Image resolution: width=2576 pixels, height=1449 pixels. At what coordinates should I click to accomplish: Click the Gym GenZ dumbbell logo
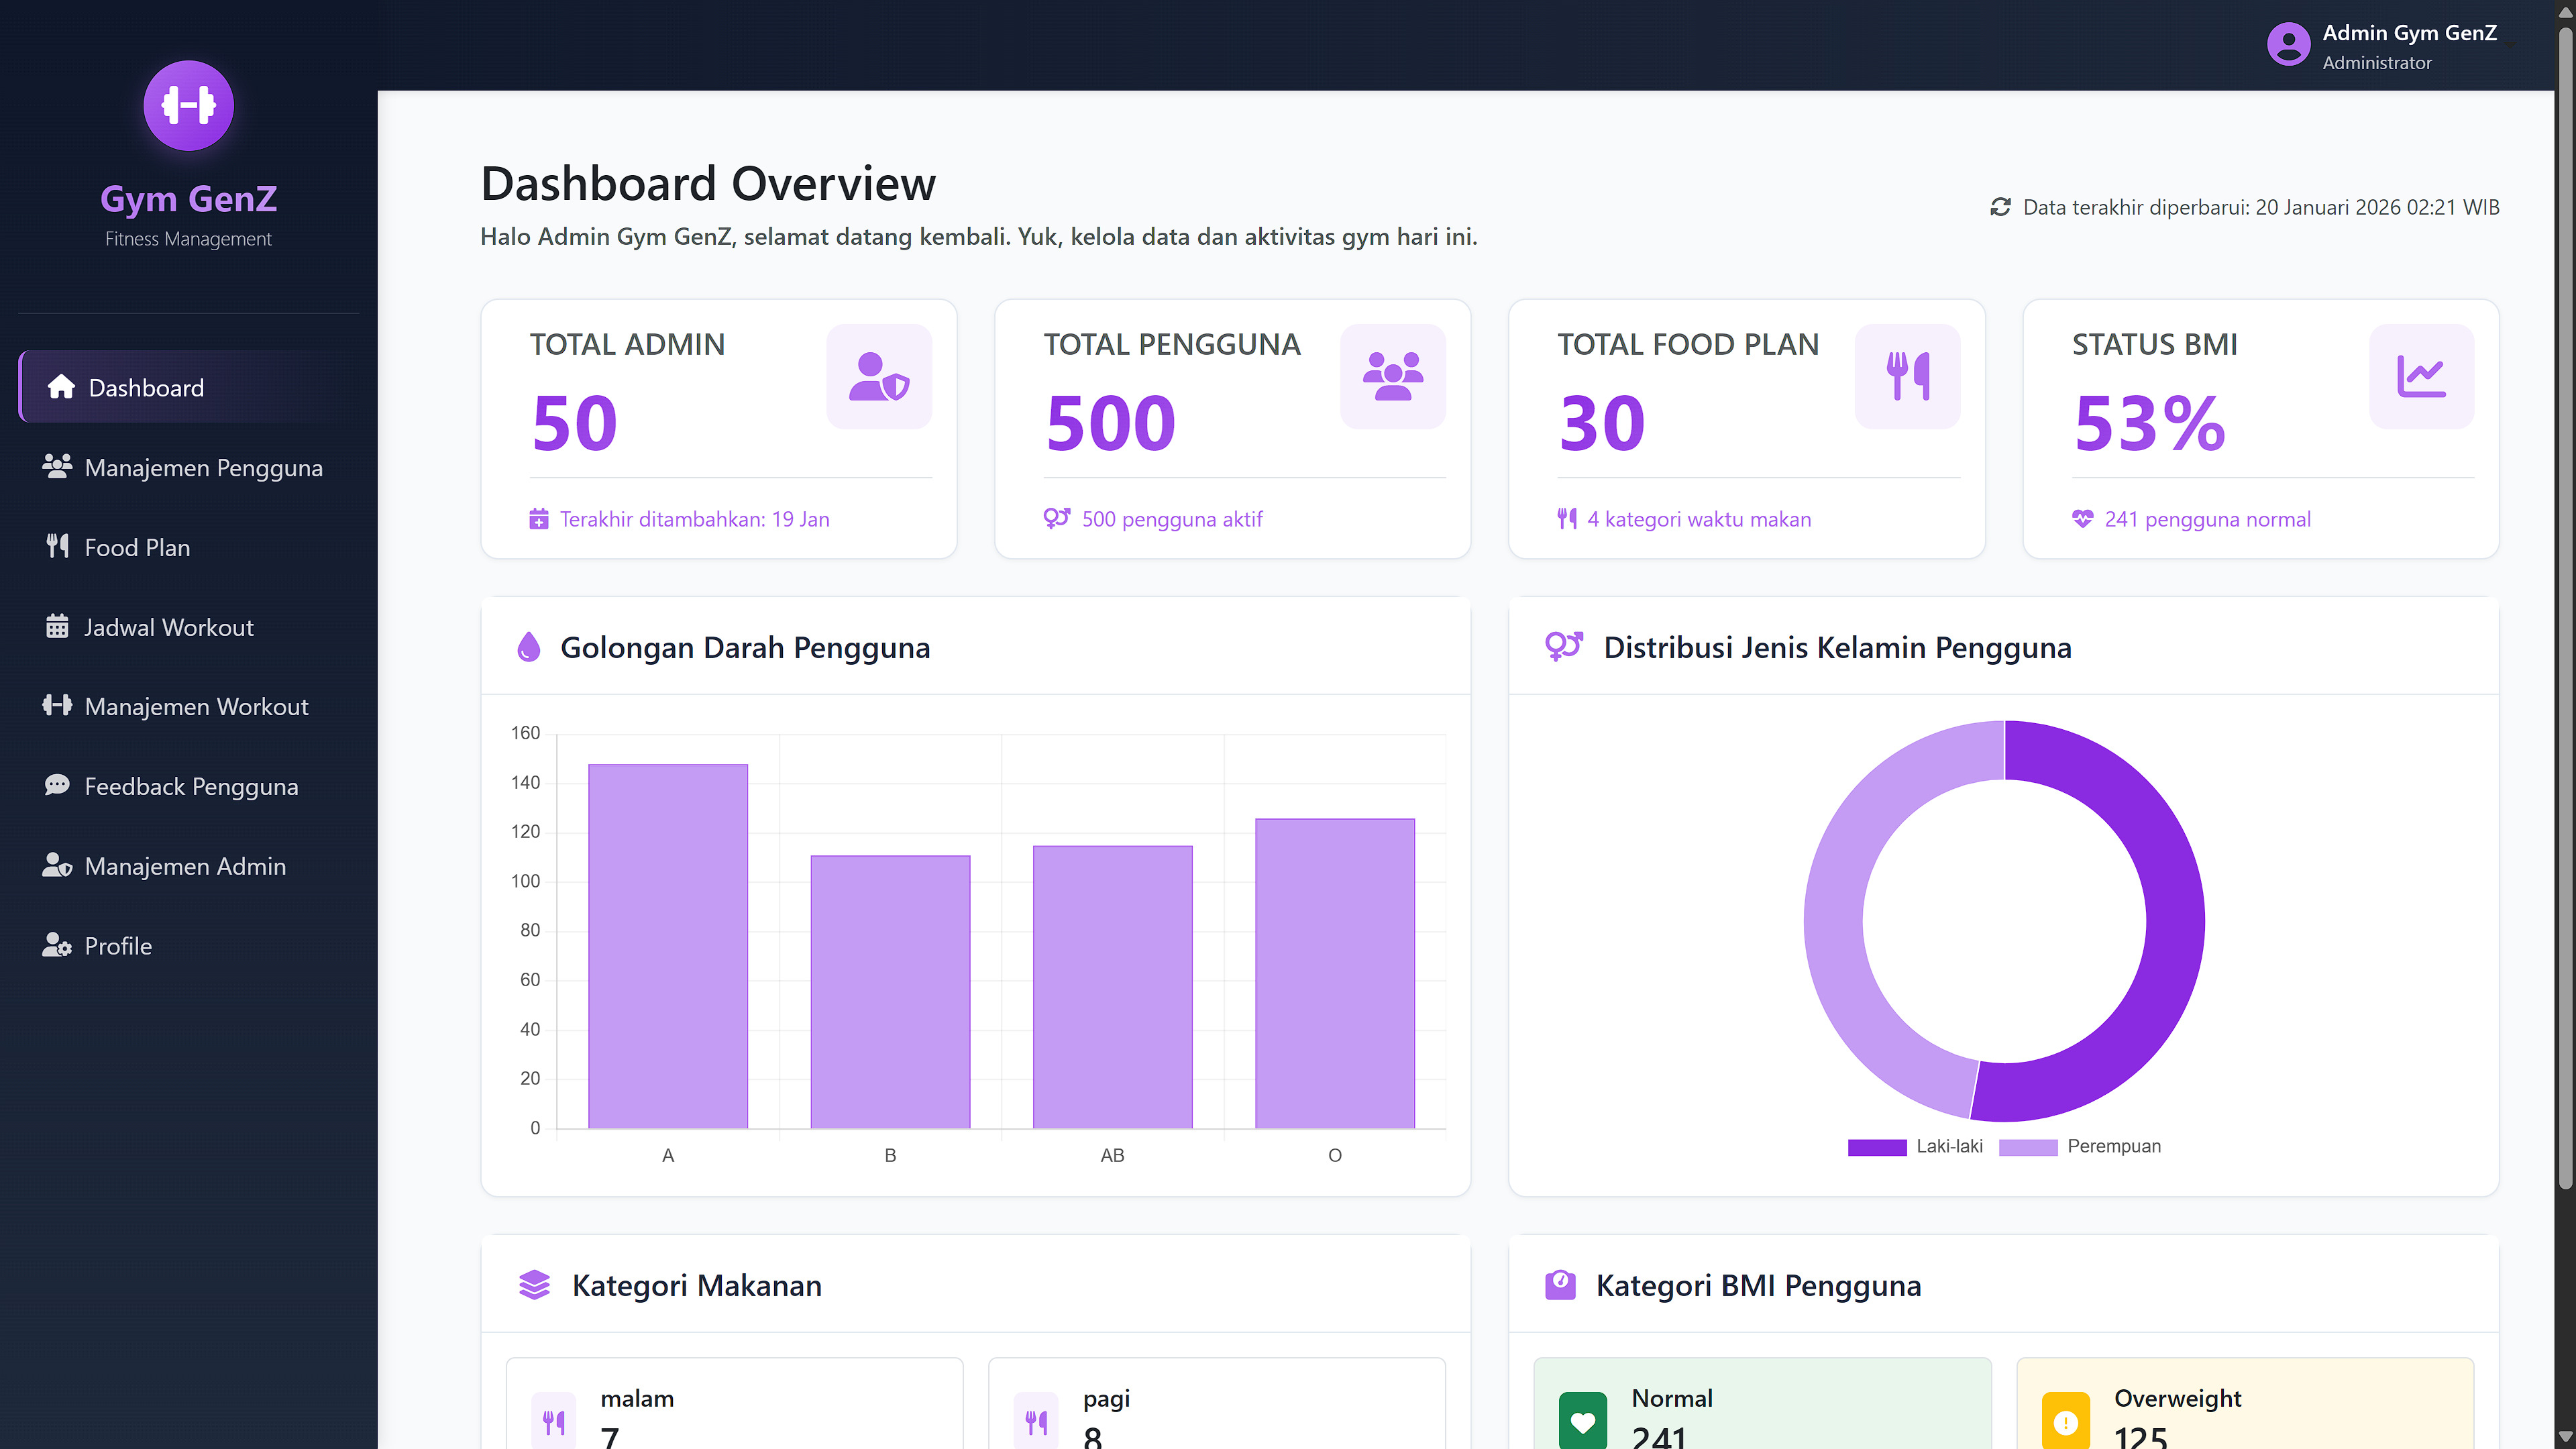[188, 105]
